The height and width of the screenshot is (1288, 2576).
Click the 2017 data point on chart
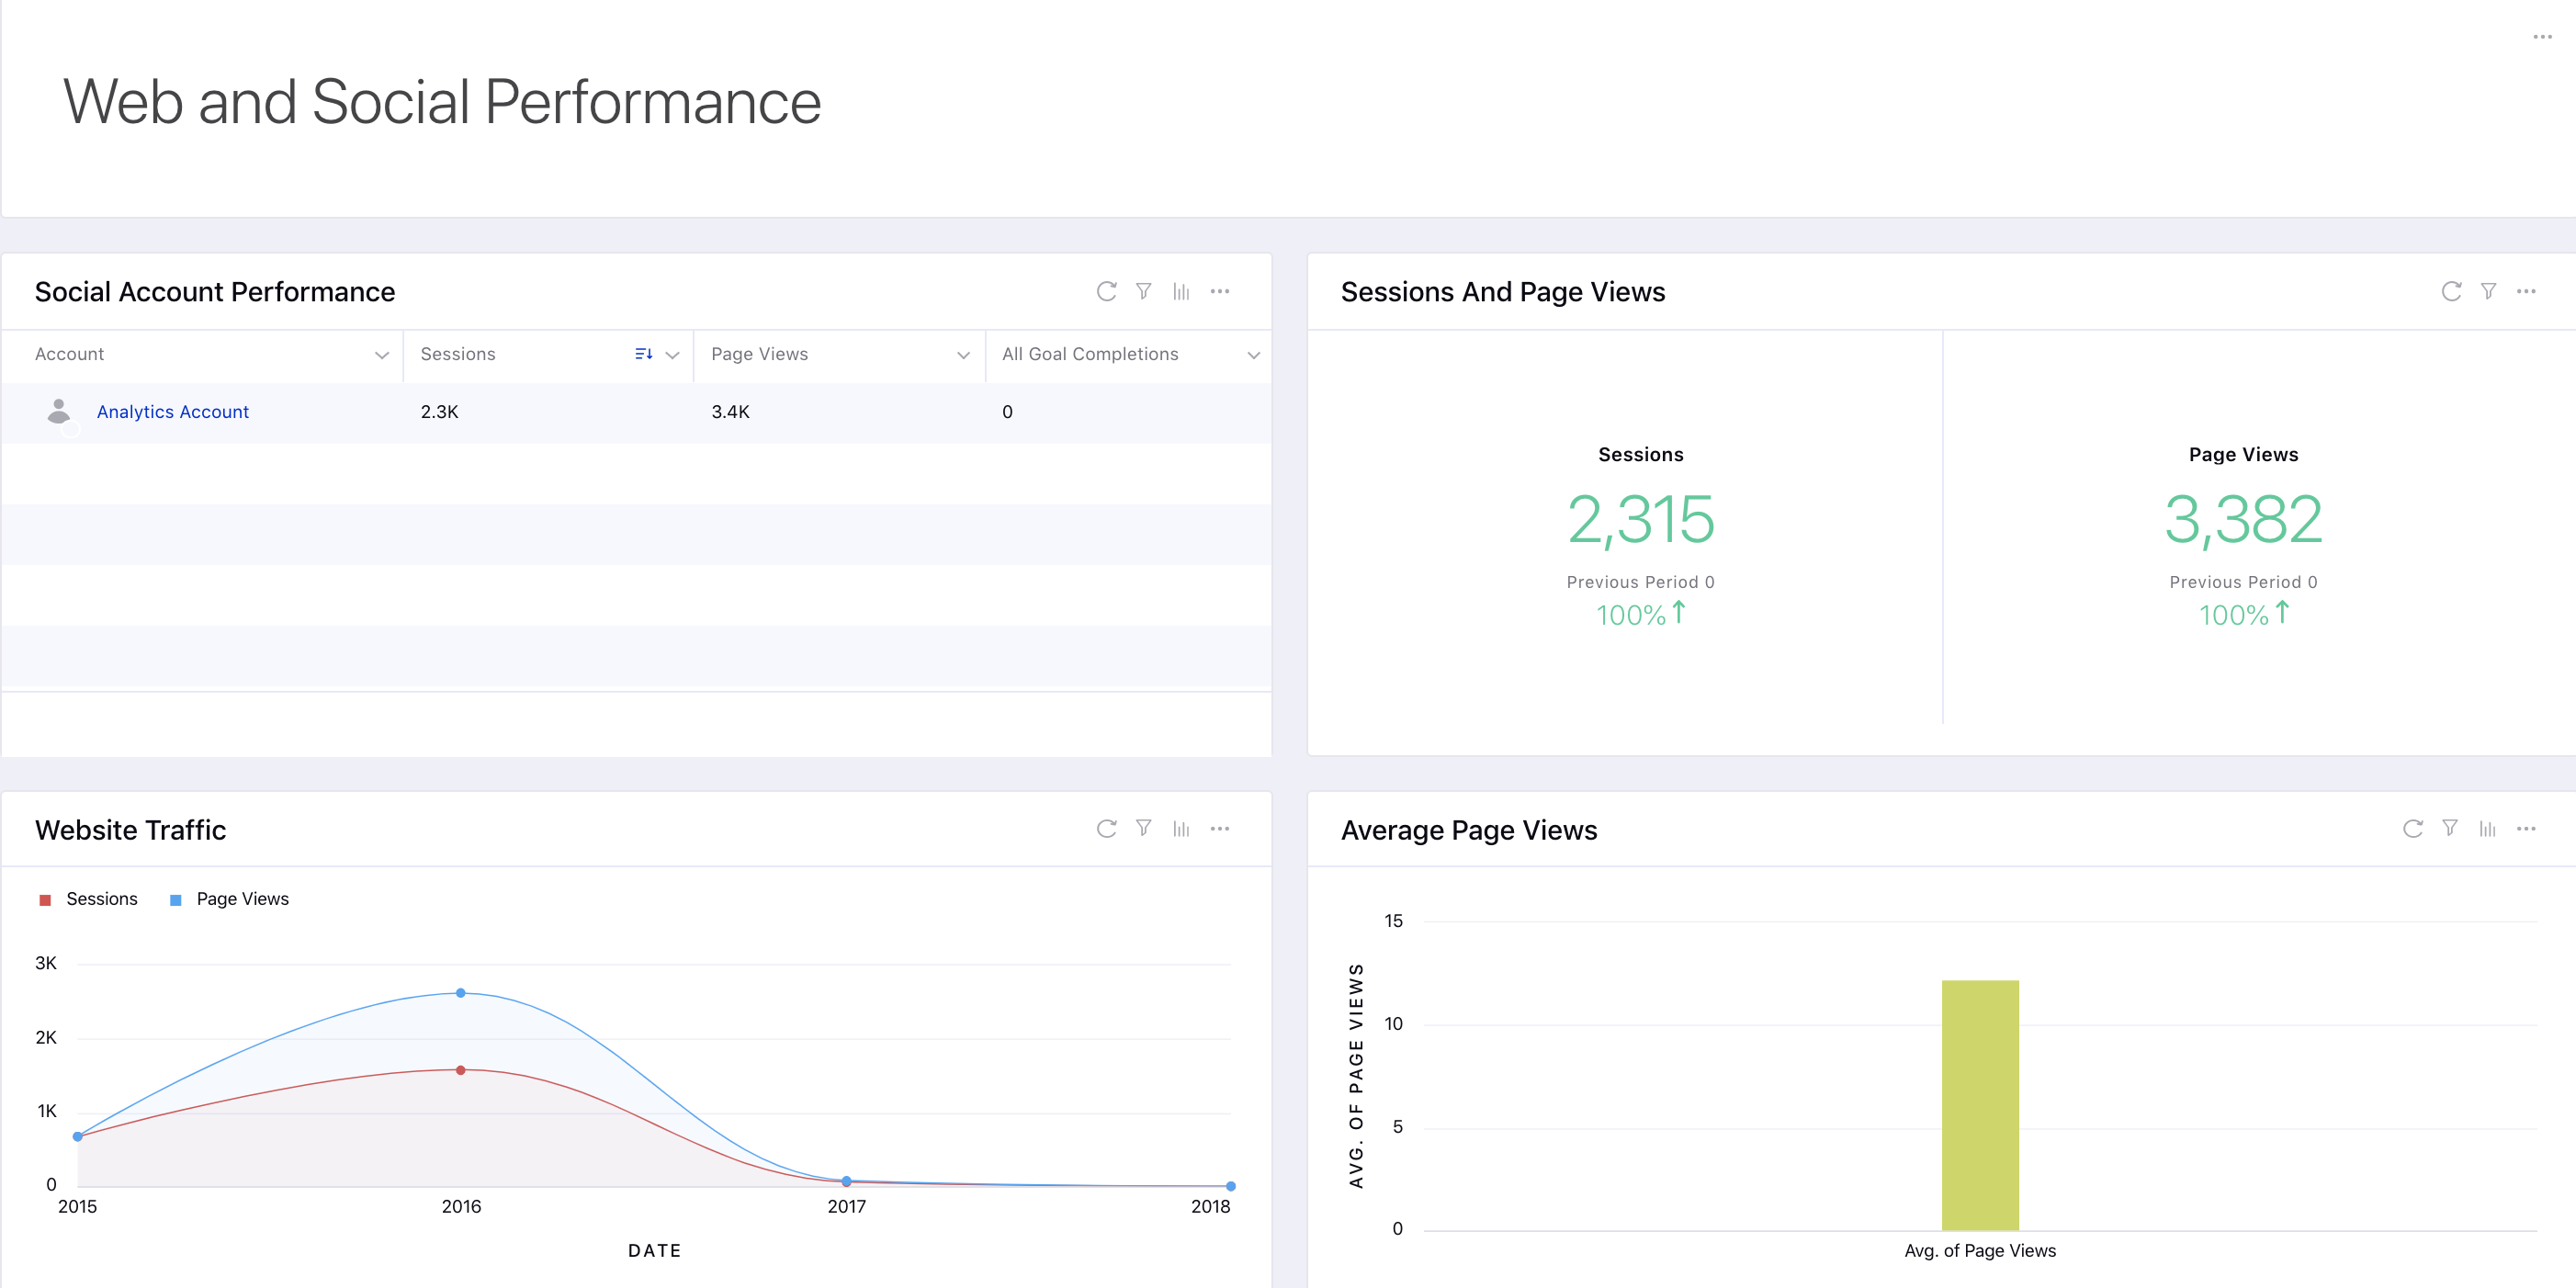pyautogui.click(x=846, y=1181)
